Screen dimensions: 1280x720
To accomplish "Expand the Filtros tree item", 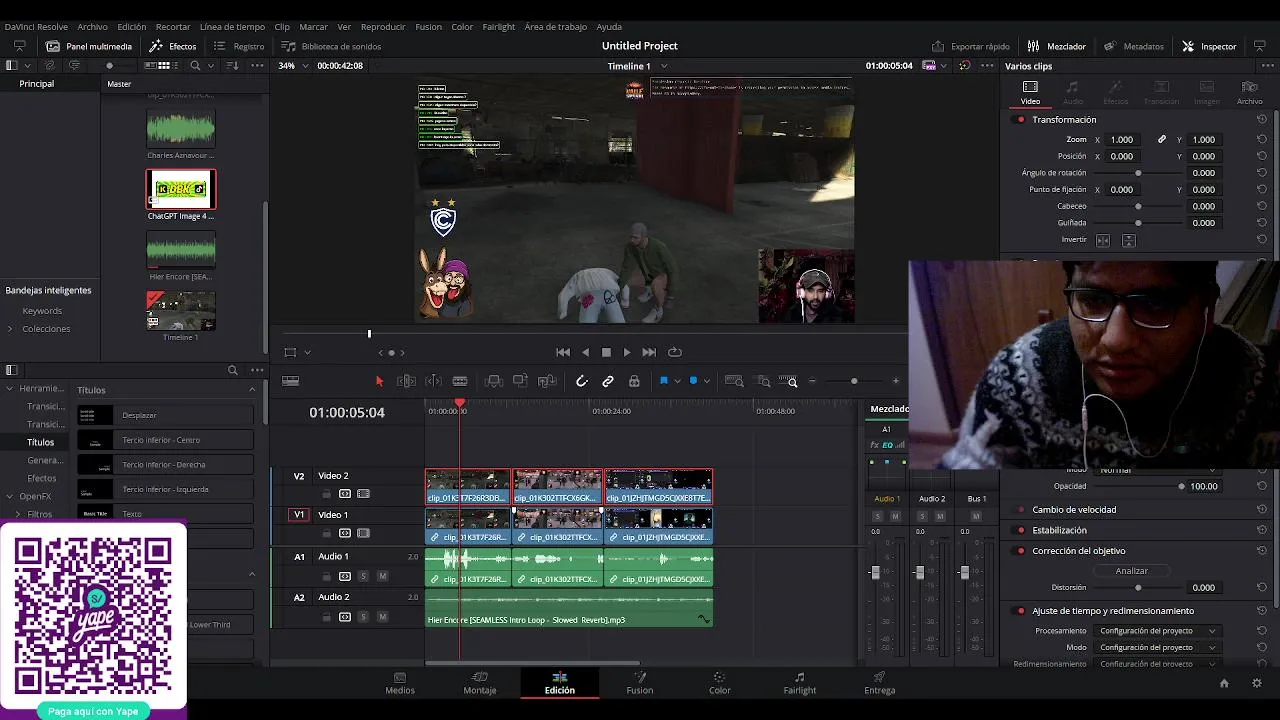I will tap(17, 514).
